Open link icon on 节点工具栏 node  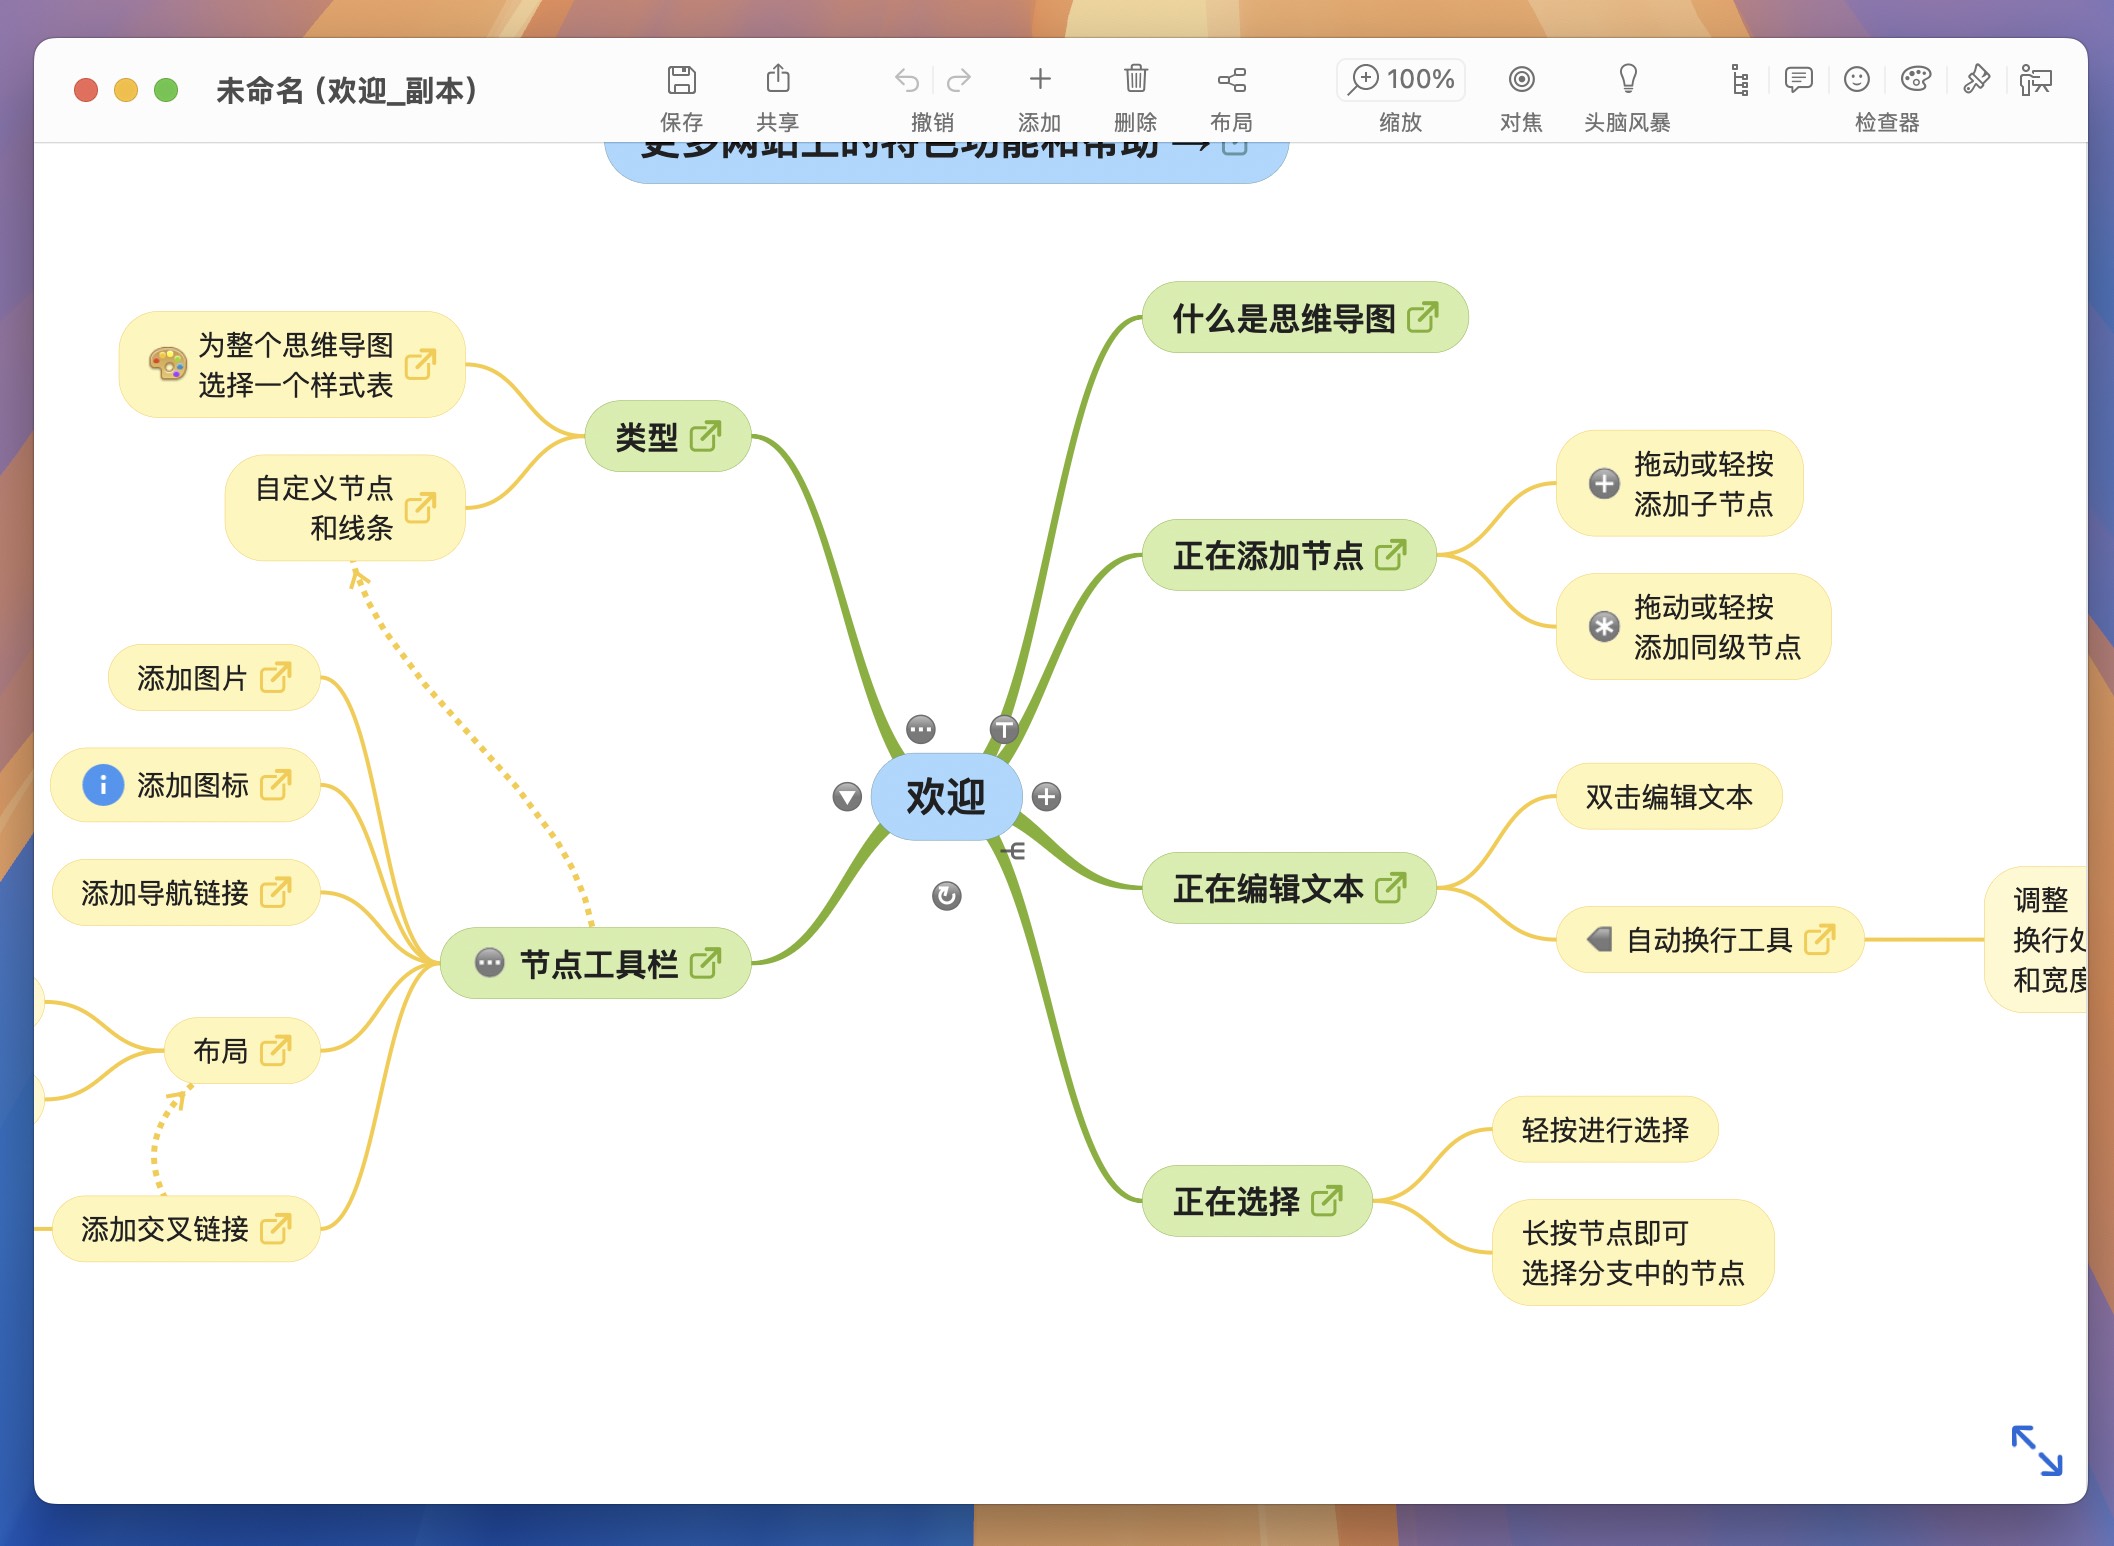click(705, 963)
